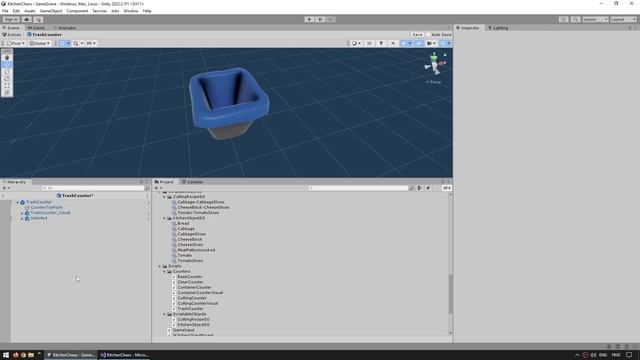This screenshot has height=360, width=640.
Task: Open the undo history icon
Action: 564,19
